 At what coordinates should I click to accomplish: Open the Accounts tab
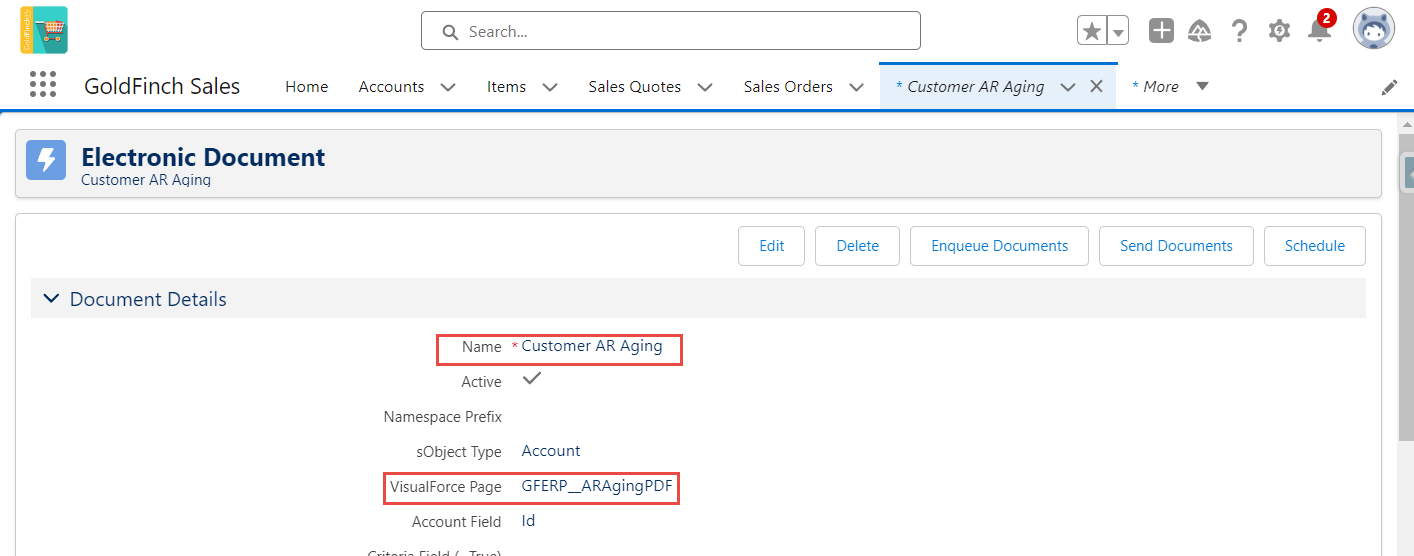point(391,87)
